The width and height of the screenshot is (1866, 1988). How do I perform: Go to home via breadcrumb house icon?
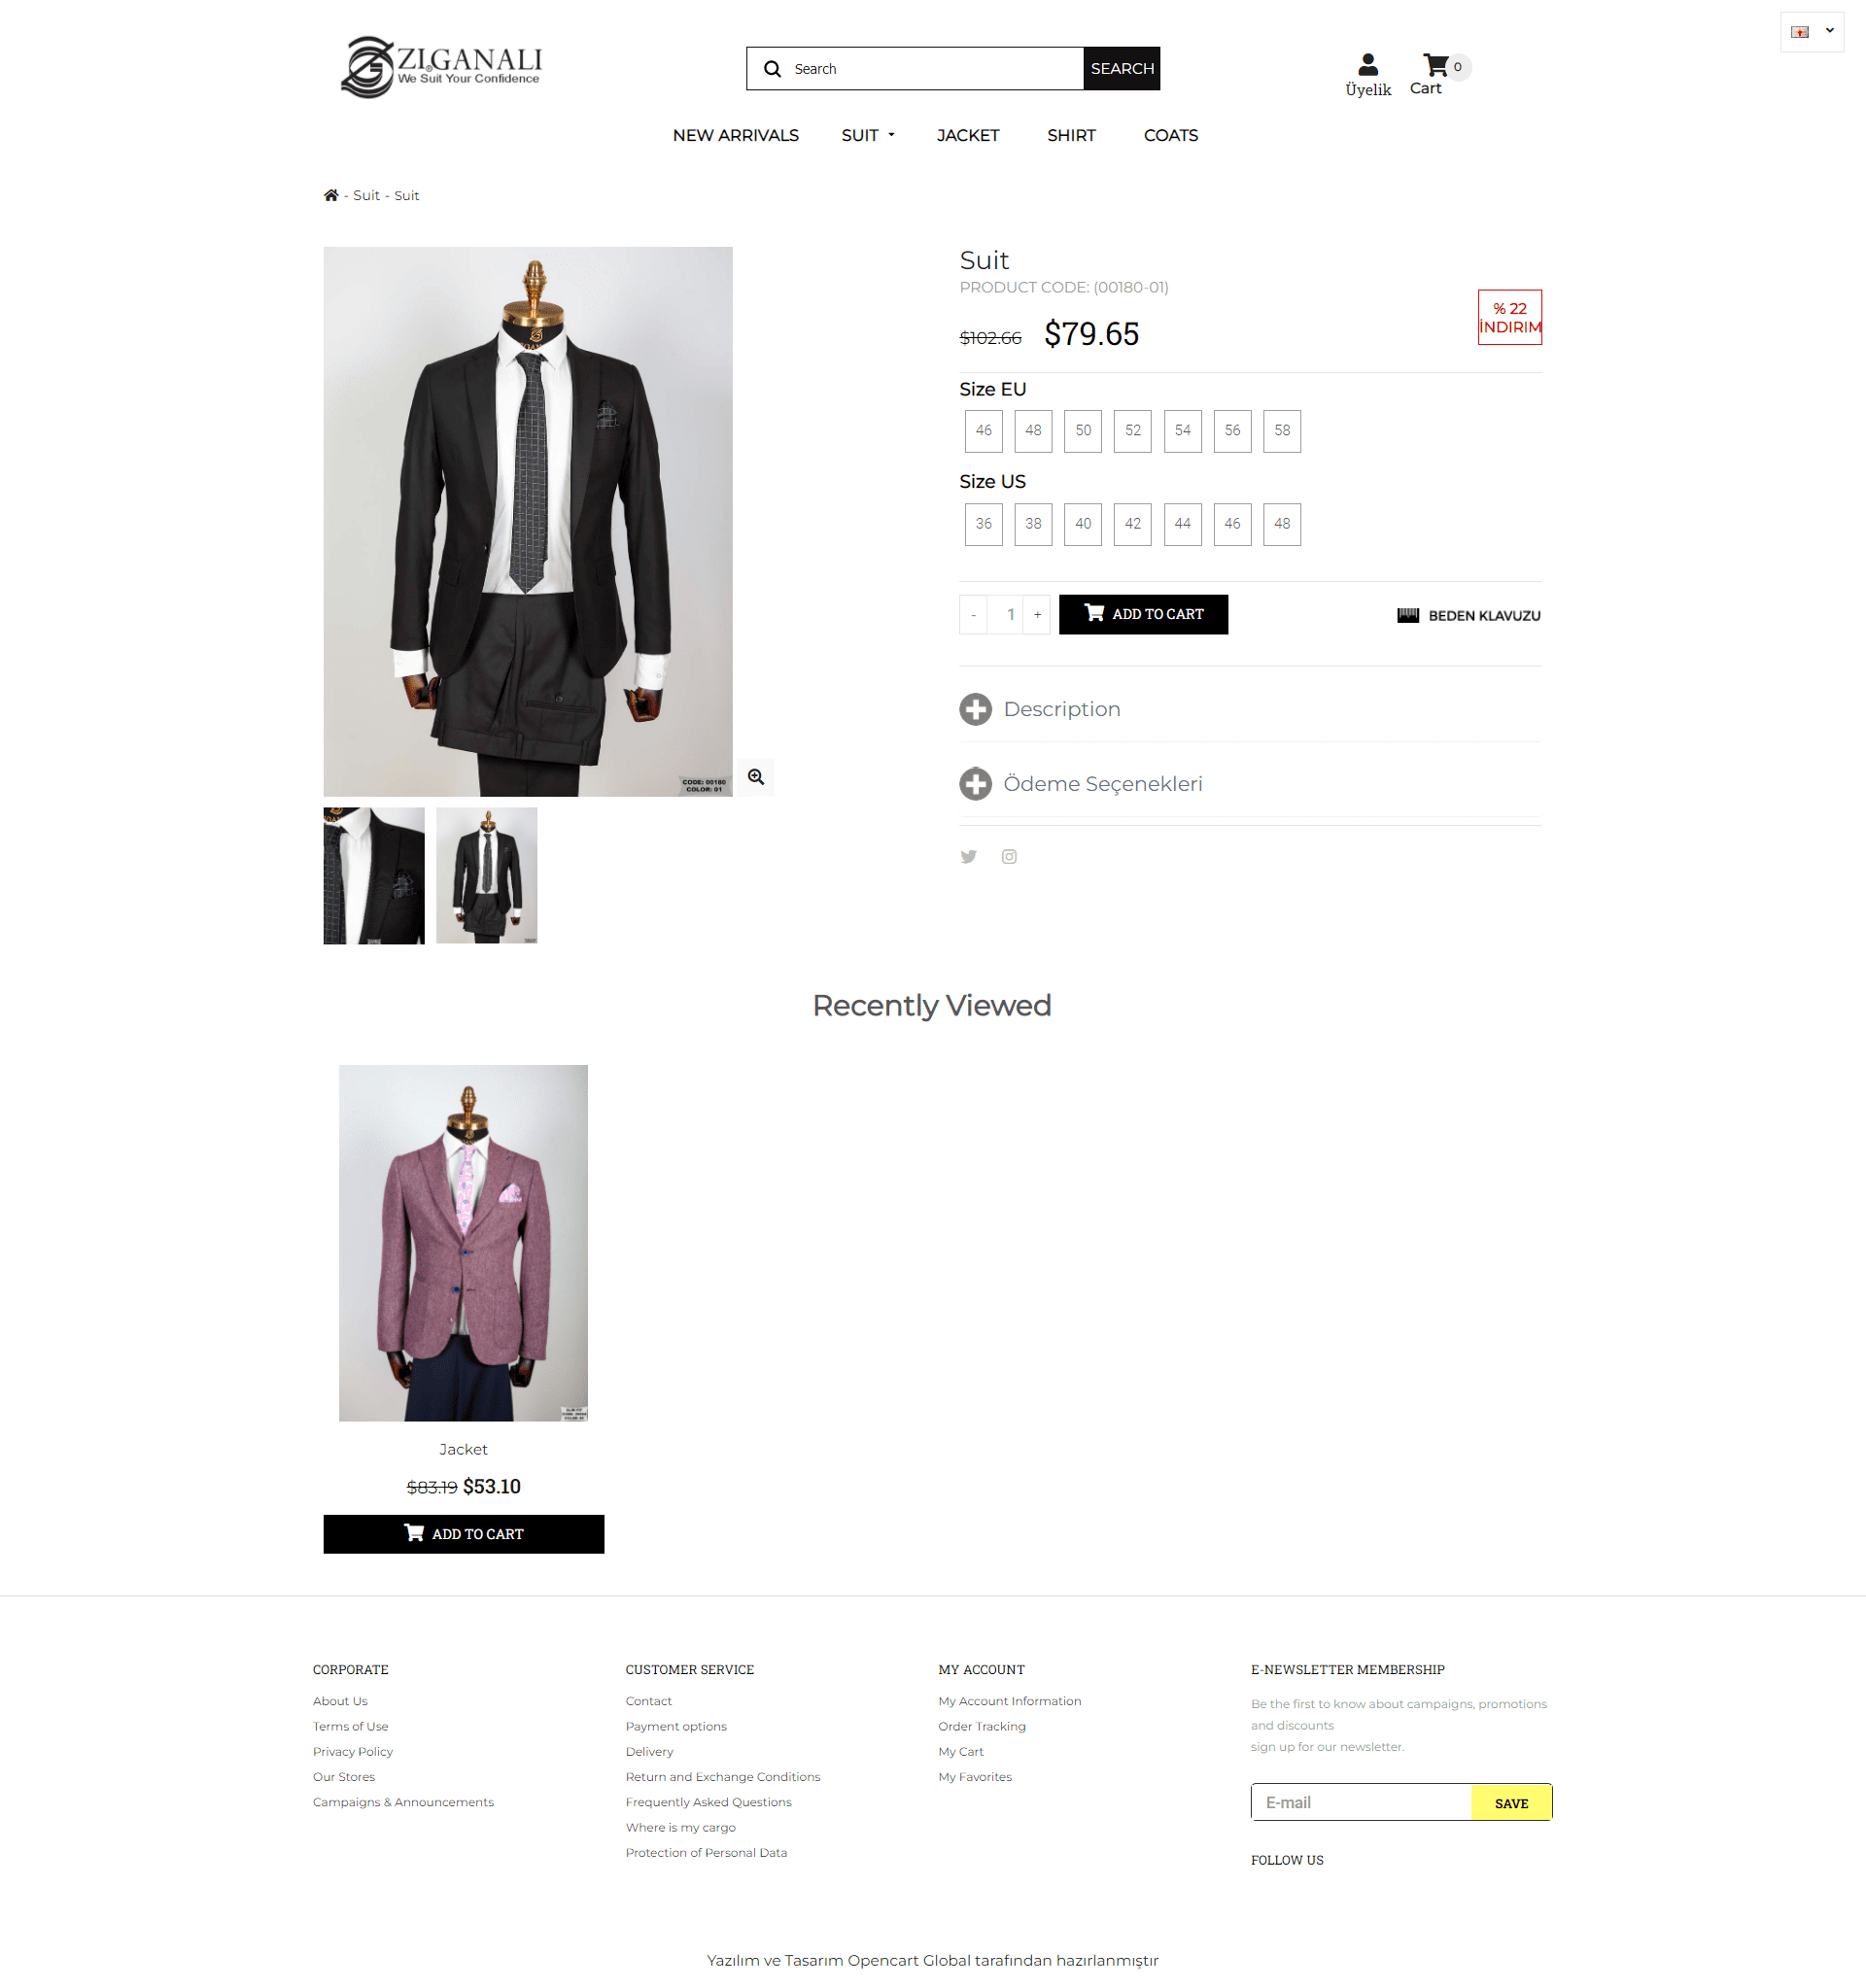(x=331, y=195)
